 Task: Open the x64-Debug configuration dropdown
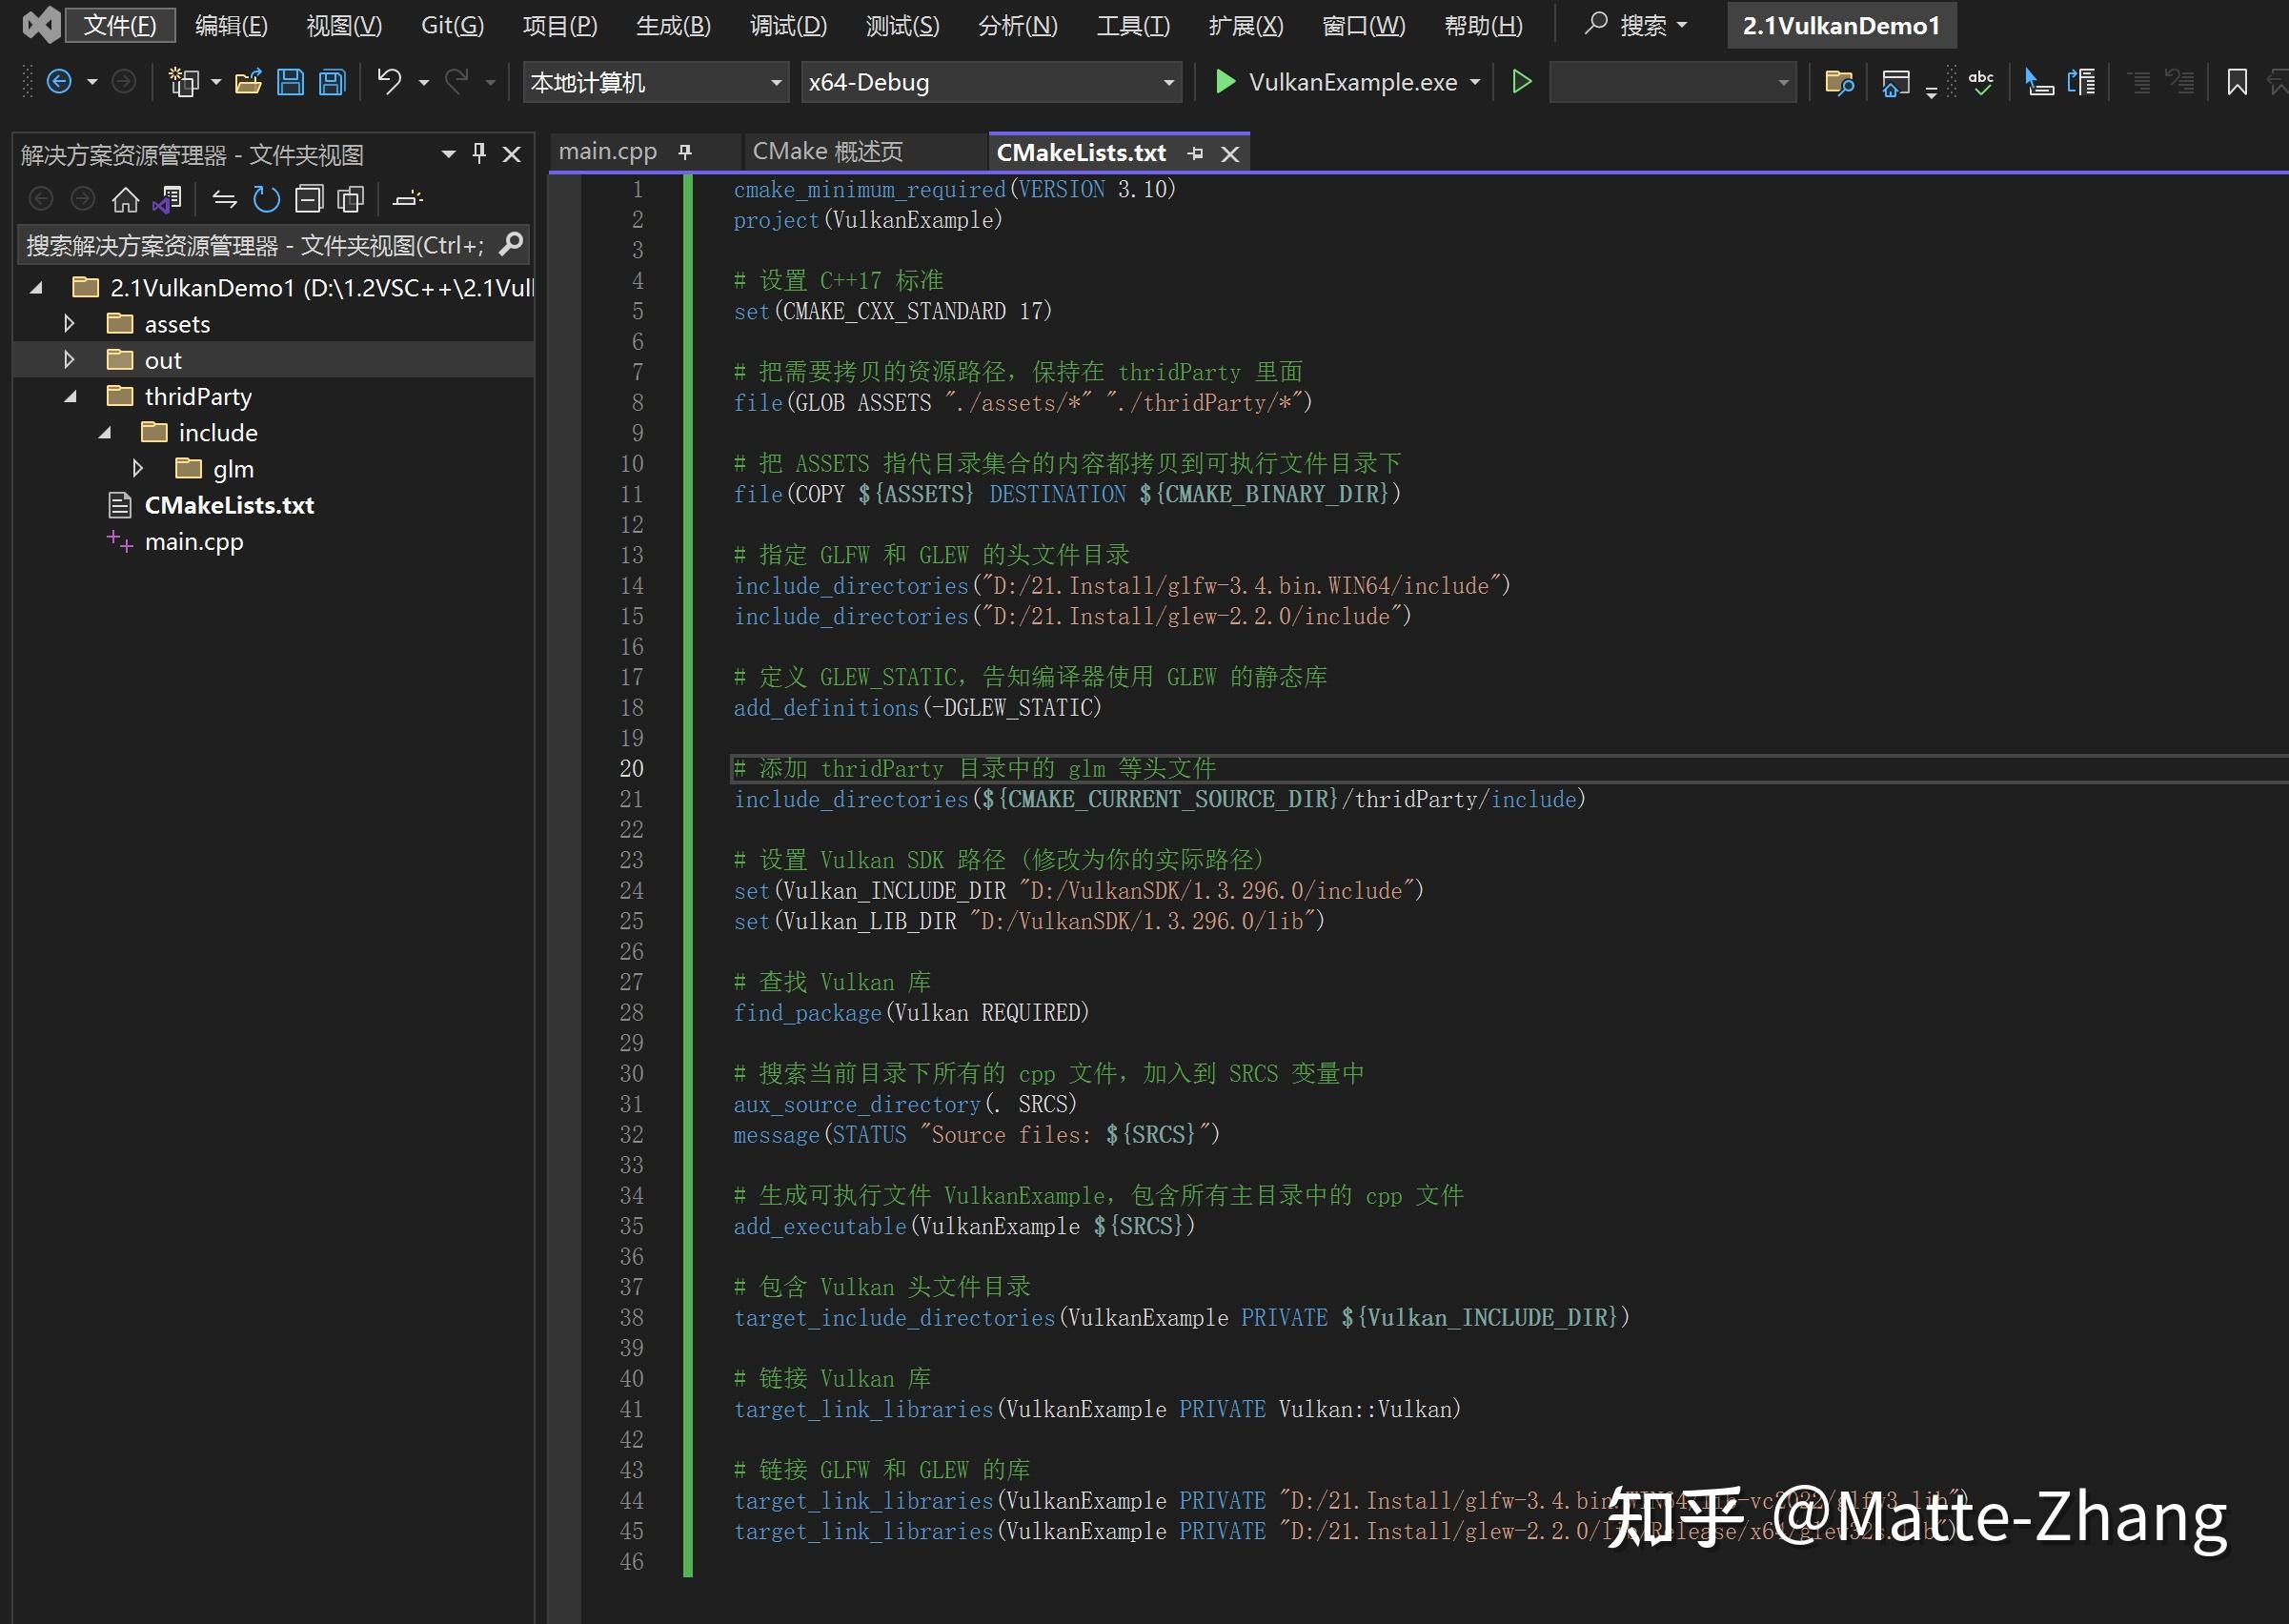(x=1168, y=82)
